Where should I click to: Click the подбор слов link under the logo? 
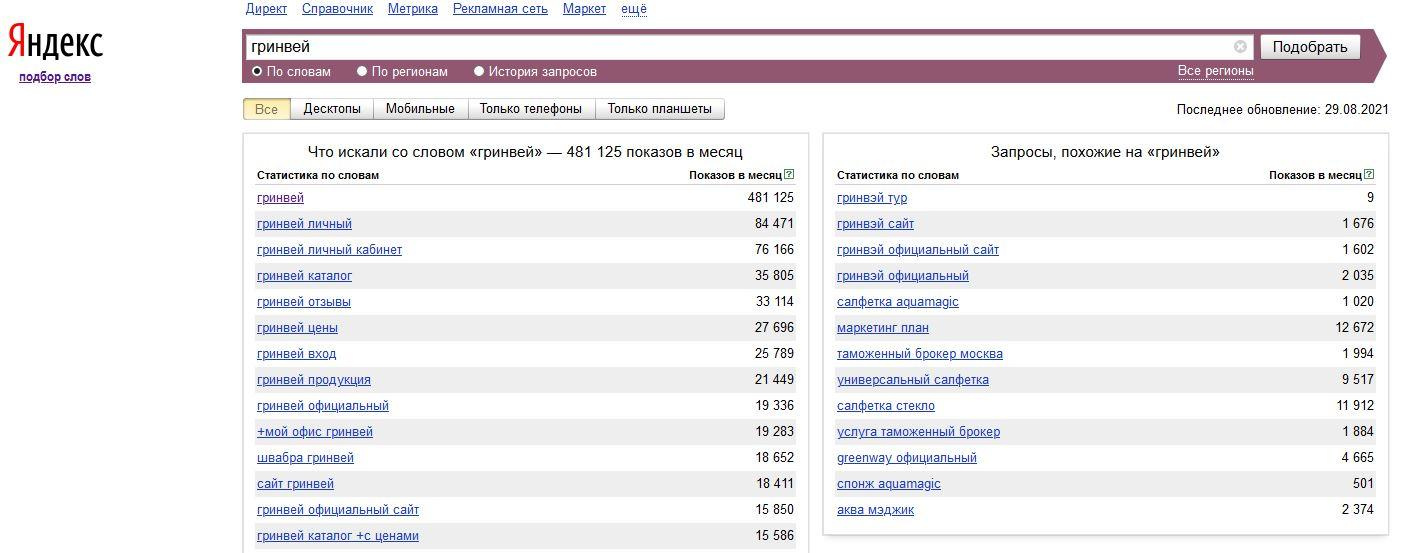(55, 77)
